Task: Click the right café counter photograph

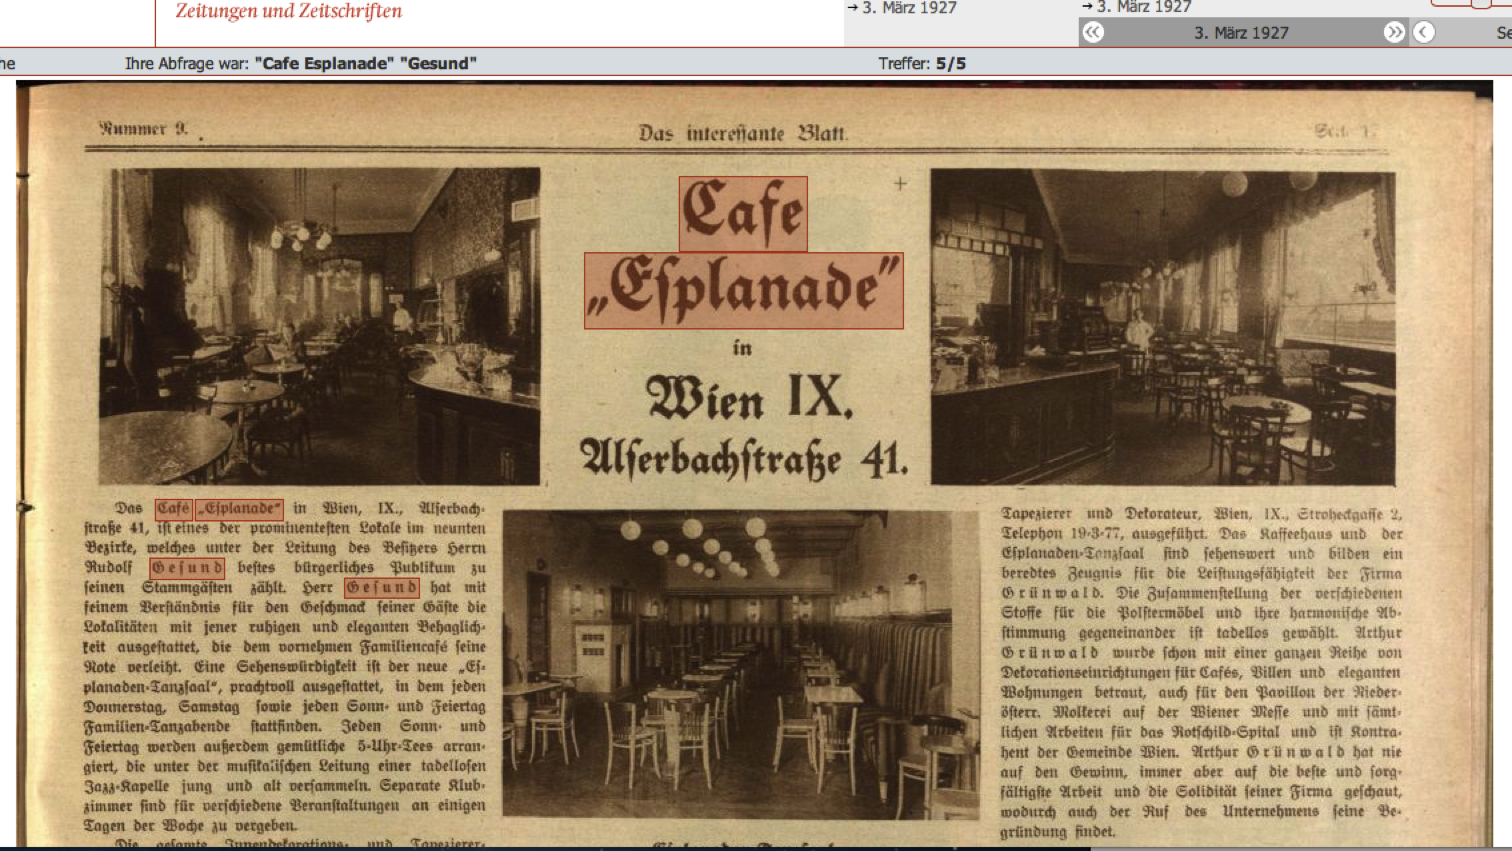Action: [x=1163, y=327]
